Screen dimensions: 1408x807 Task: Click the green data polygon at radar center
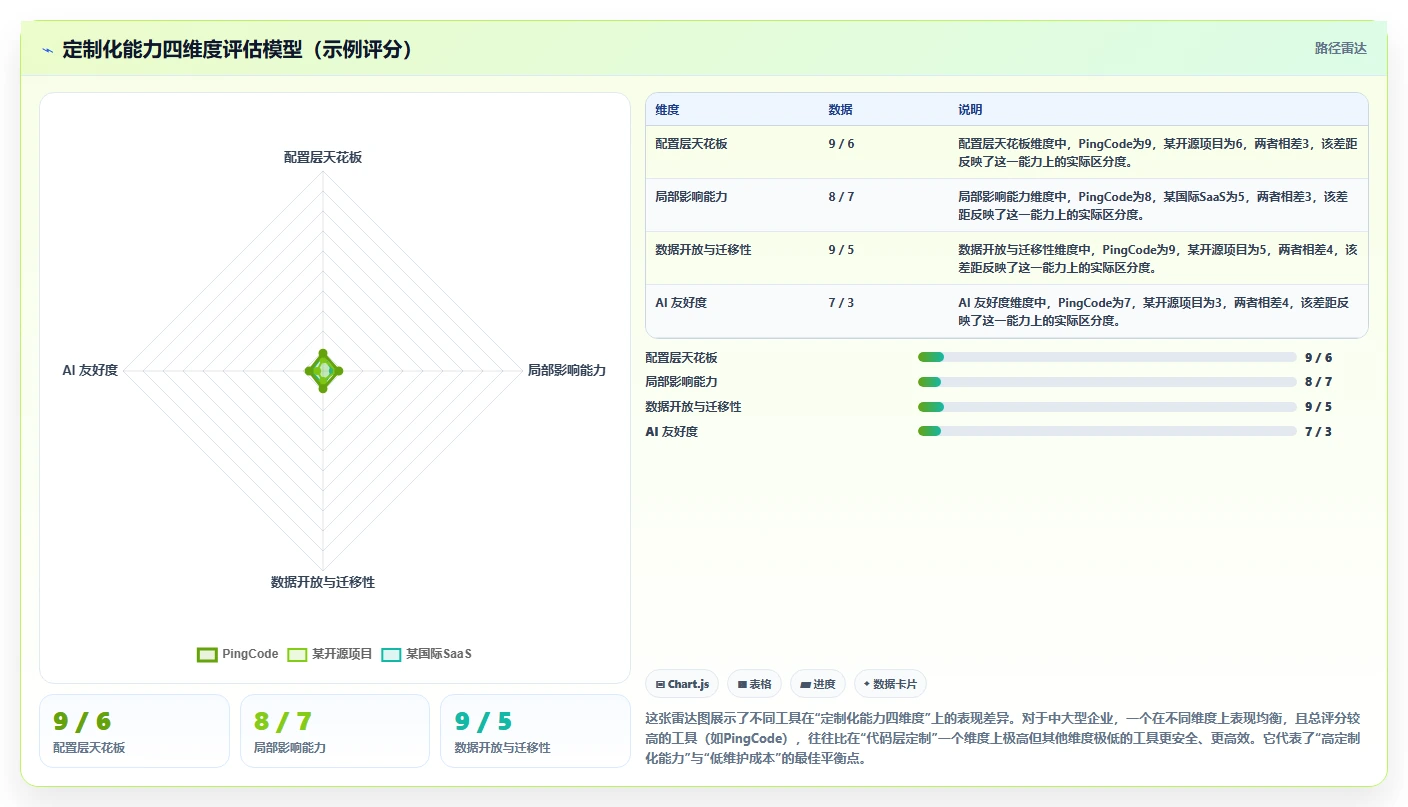(323, 371)
